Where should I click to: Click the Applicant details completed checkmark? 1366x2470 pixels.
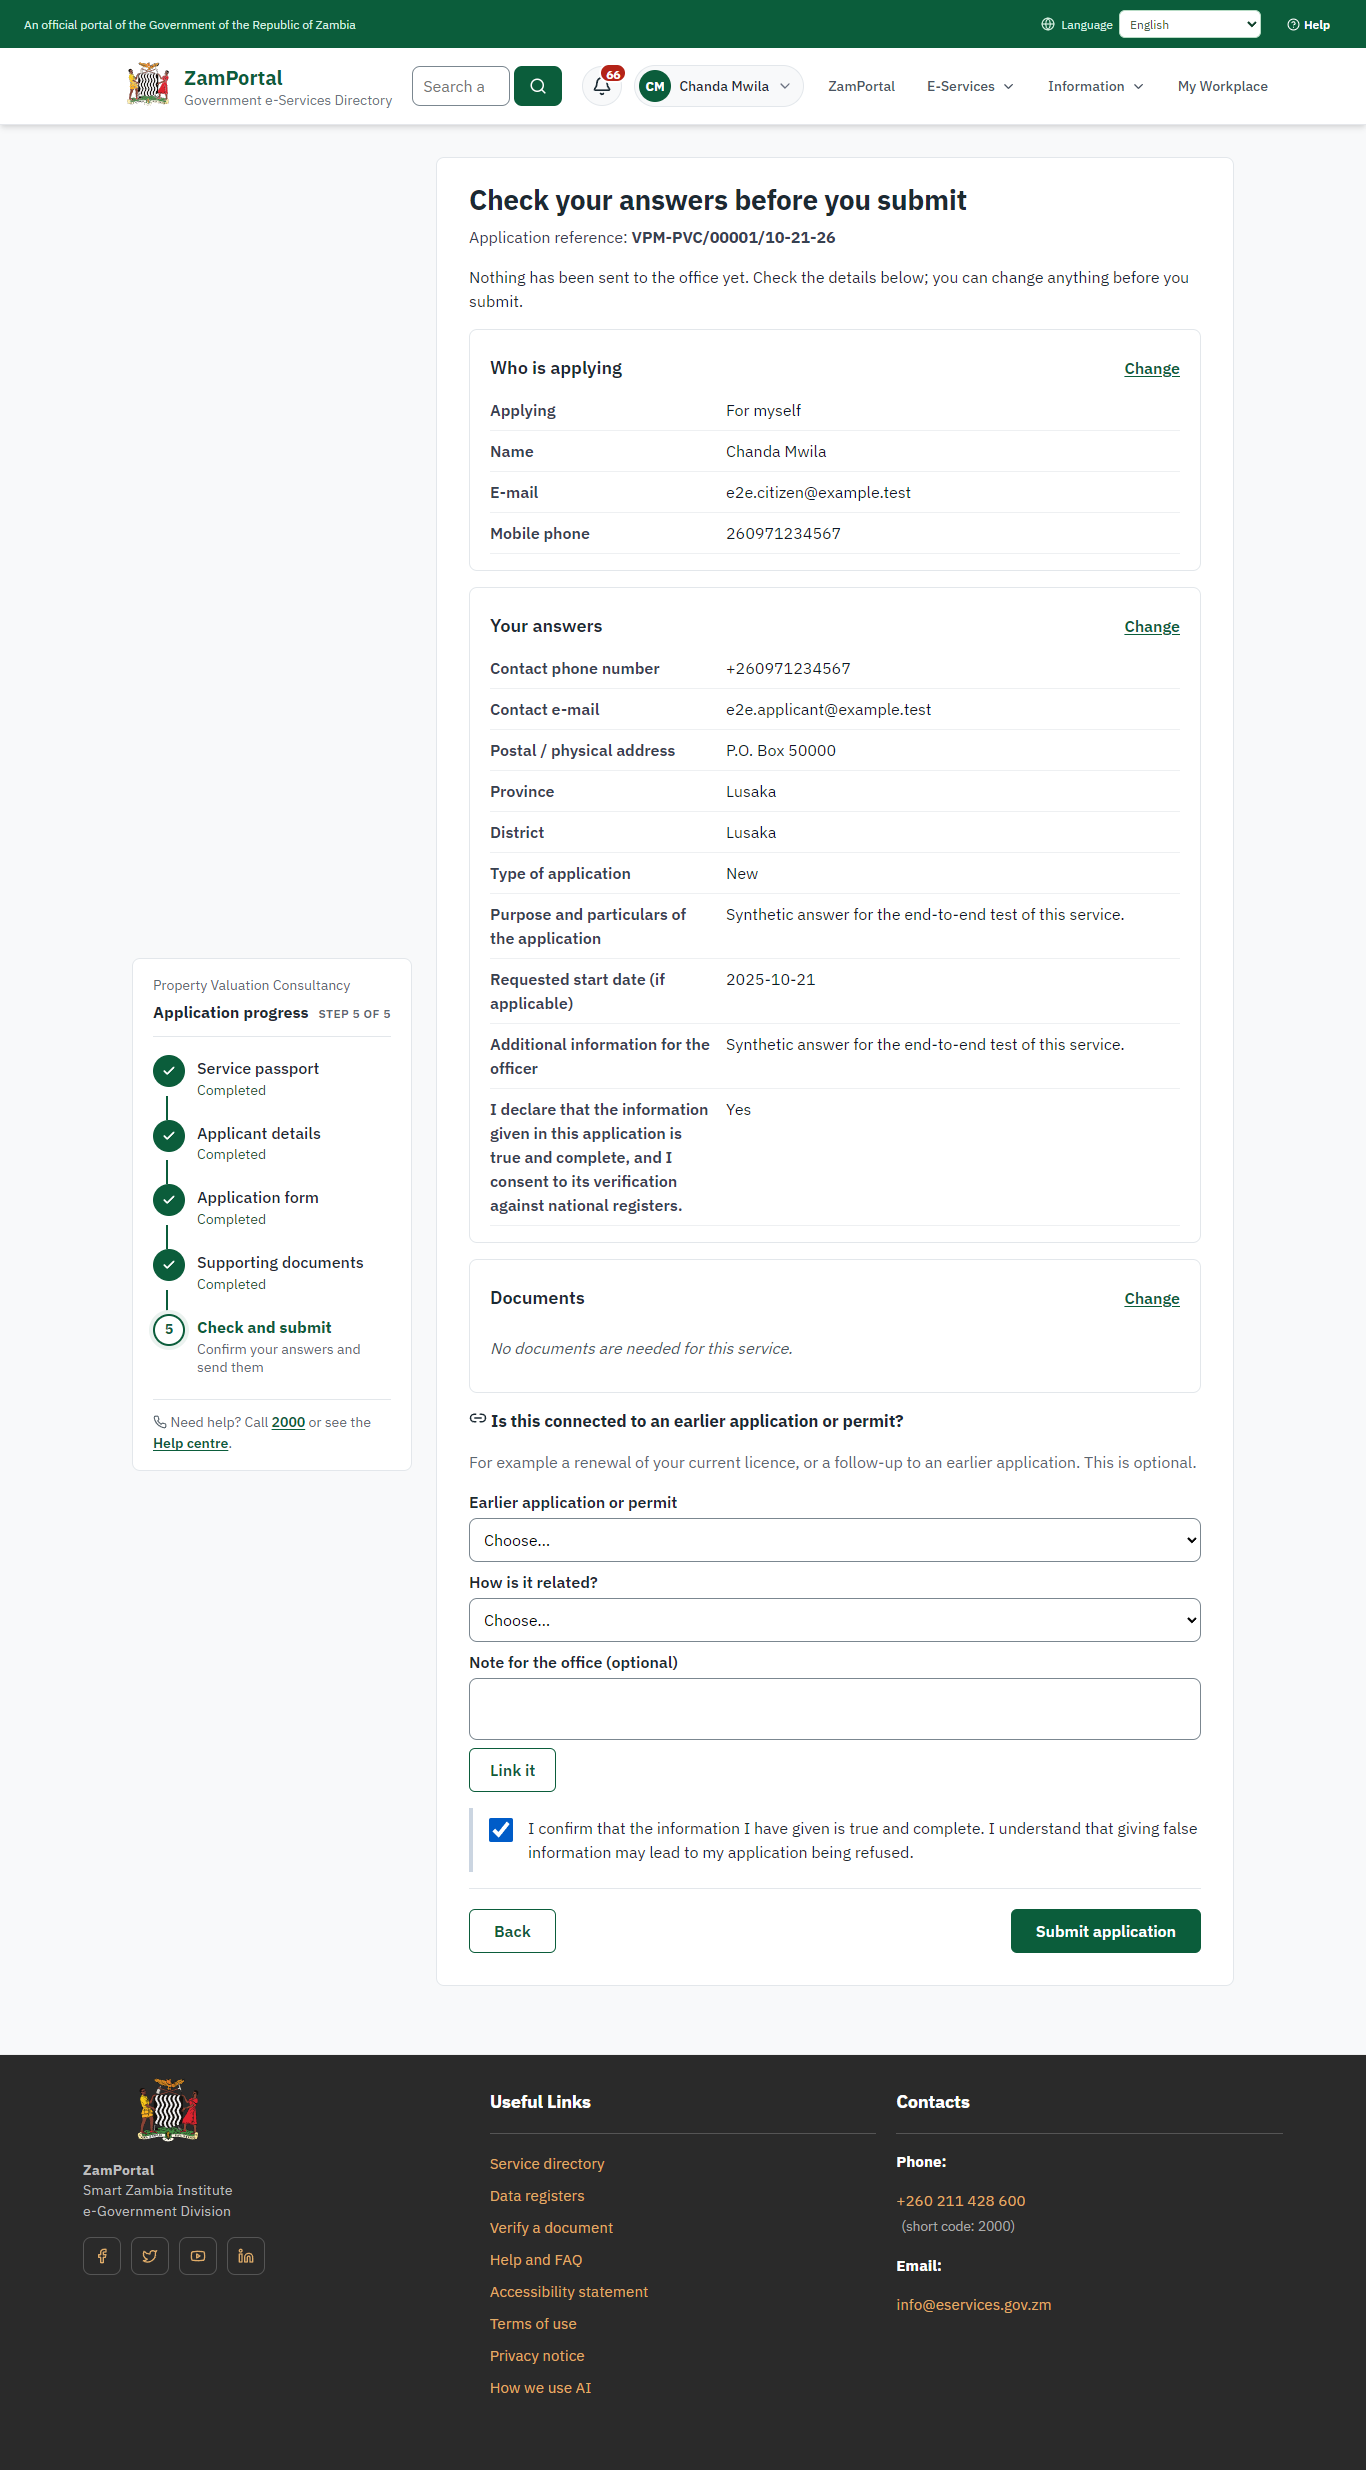click(169, 1136)
